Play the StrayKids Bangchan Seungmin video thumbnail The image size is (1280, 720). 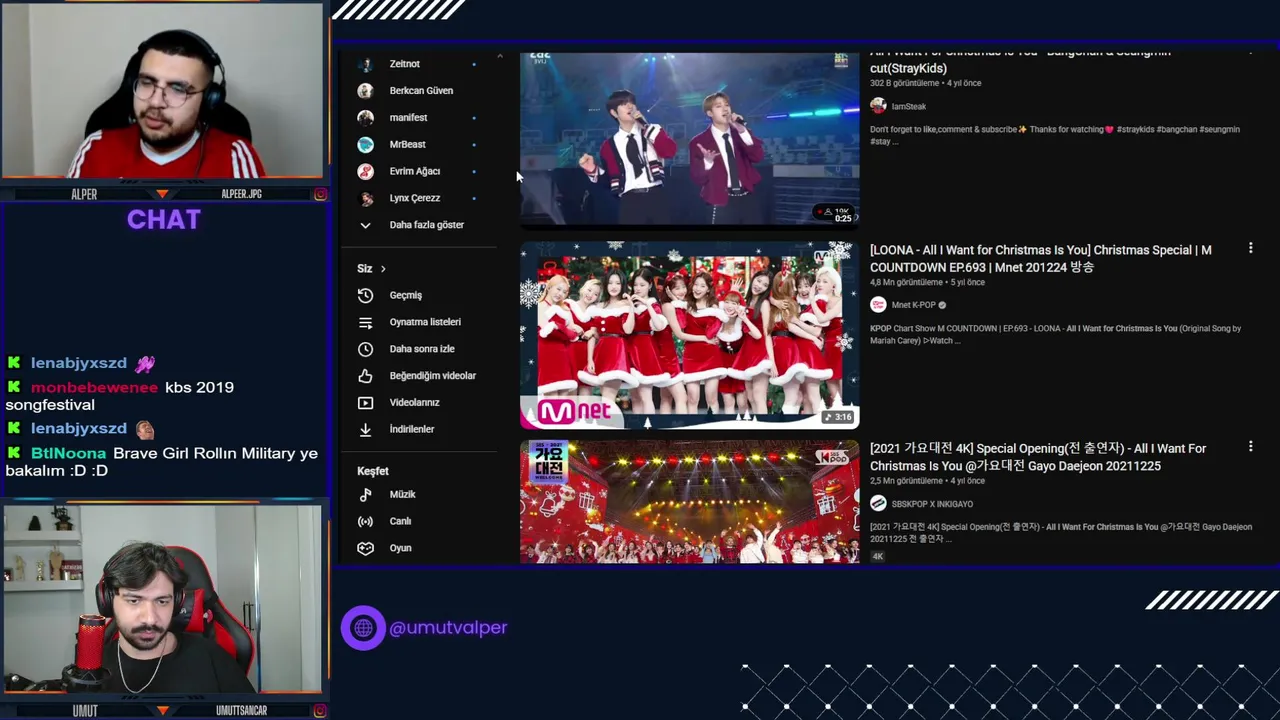point(689,139)
